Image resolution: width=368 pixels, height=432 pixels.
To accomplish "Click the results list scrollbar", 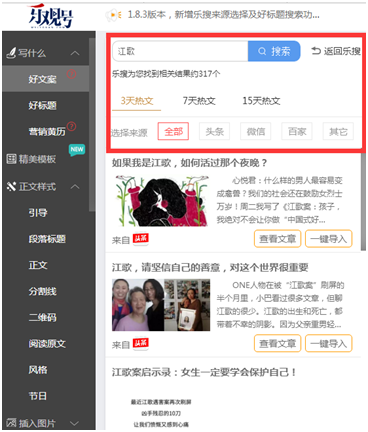I will (x=363, y=201).
